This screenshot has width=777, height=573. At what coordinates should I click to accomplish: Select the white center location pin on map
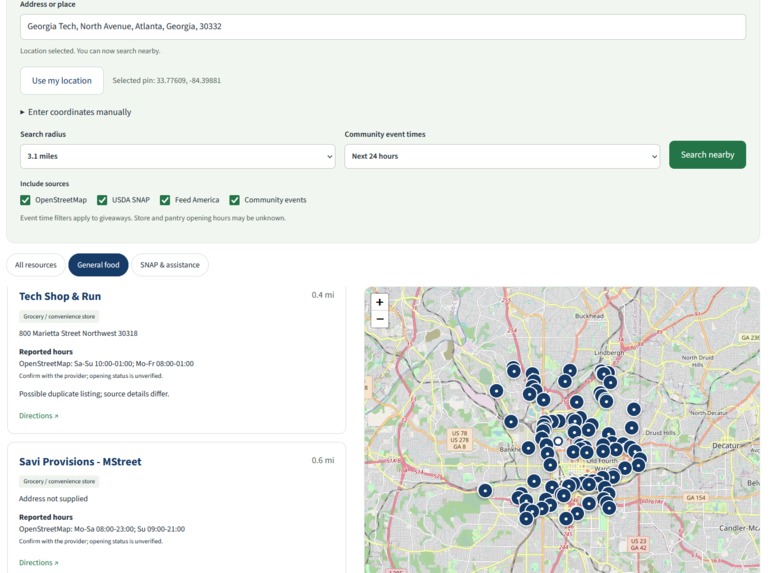coord(558,441)
